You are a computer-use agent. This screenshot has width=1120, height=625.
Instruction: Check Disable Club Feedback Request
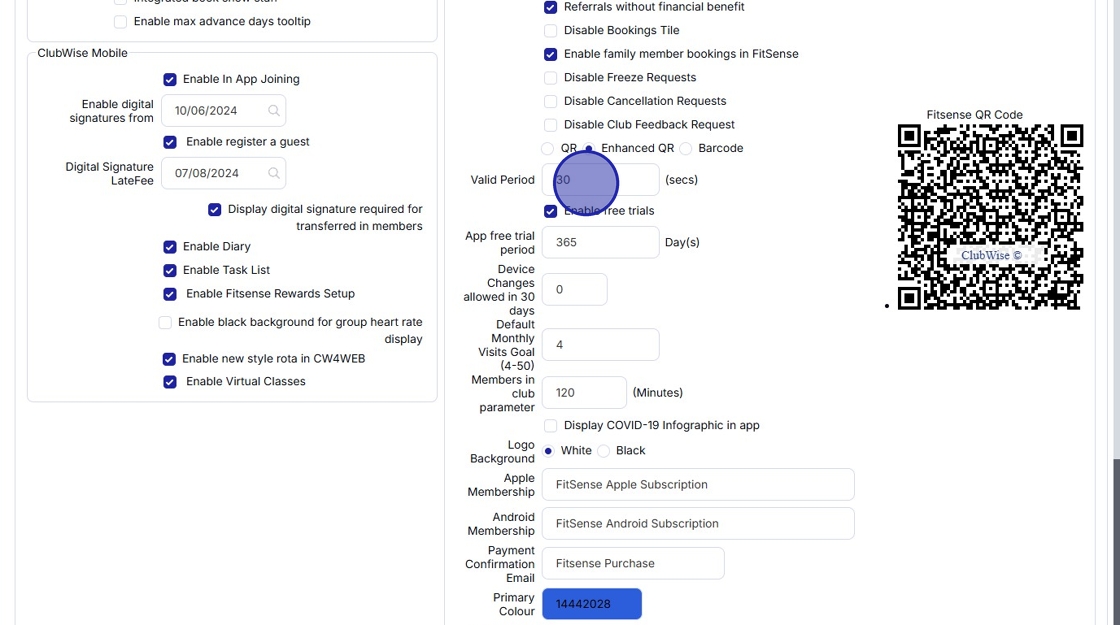tap(550, 125)
